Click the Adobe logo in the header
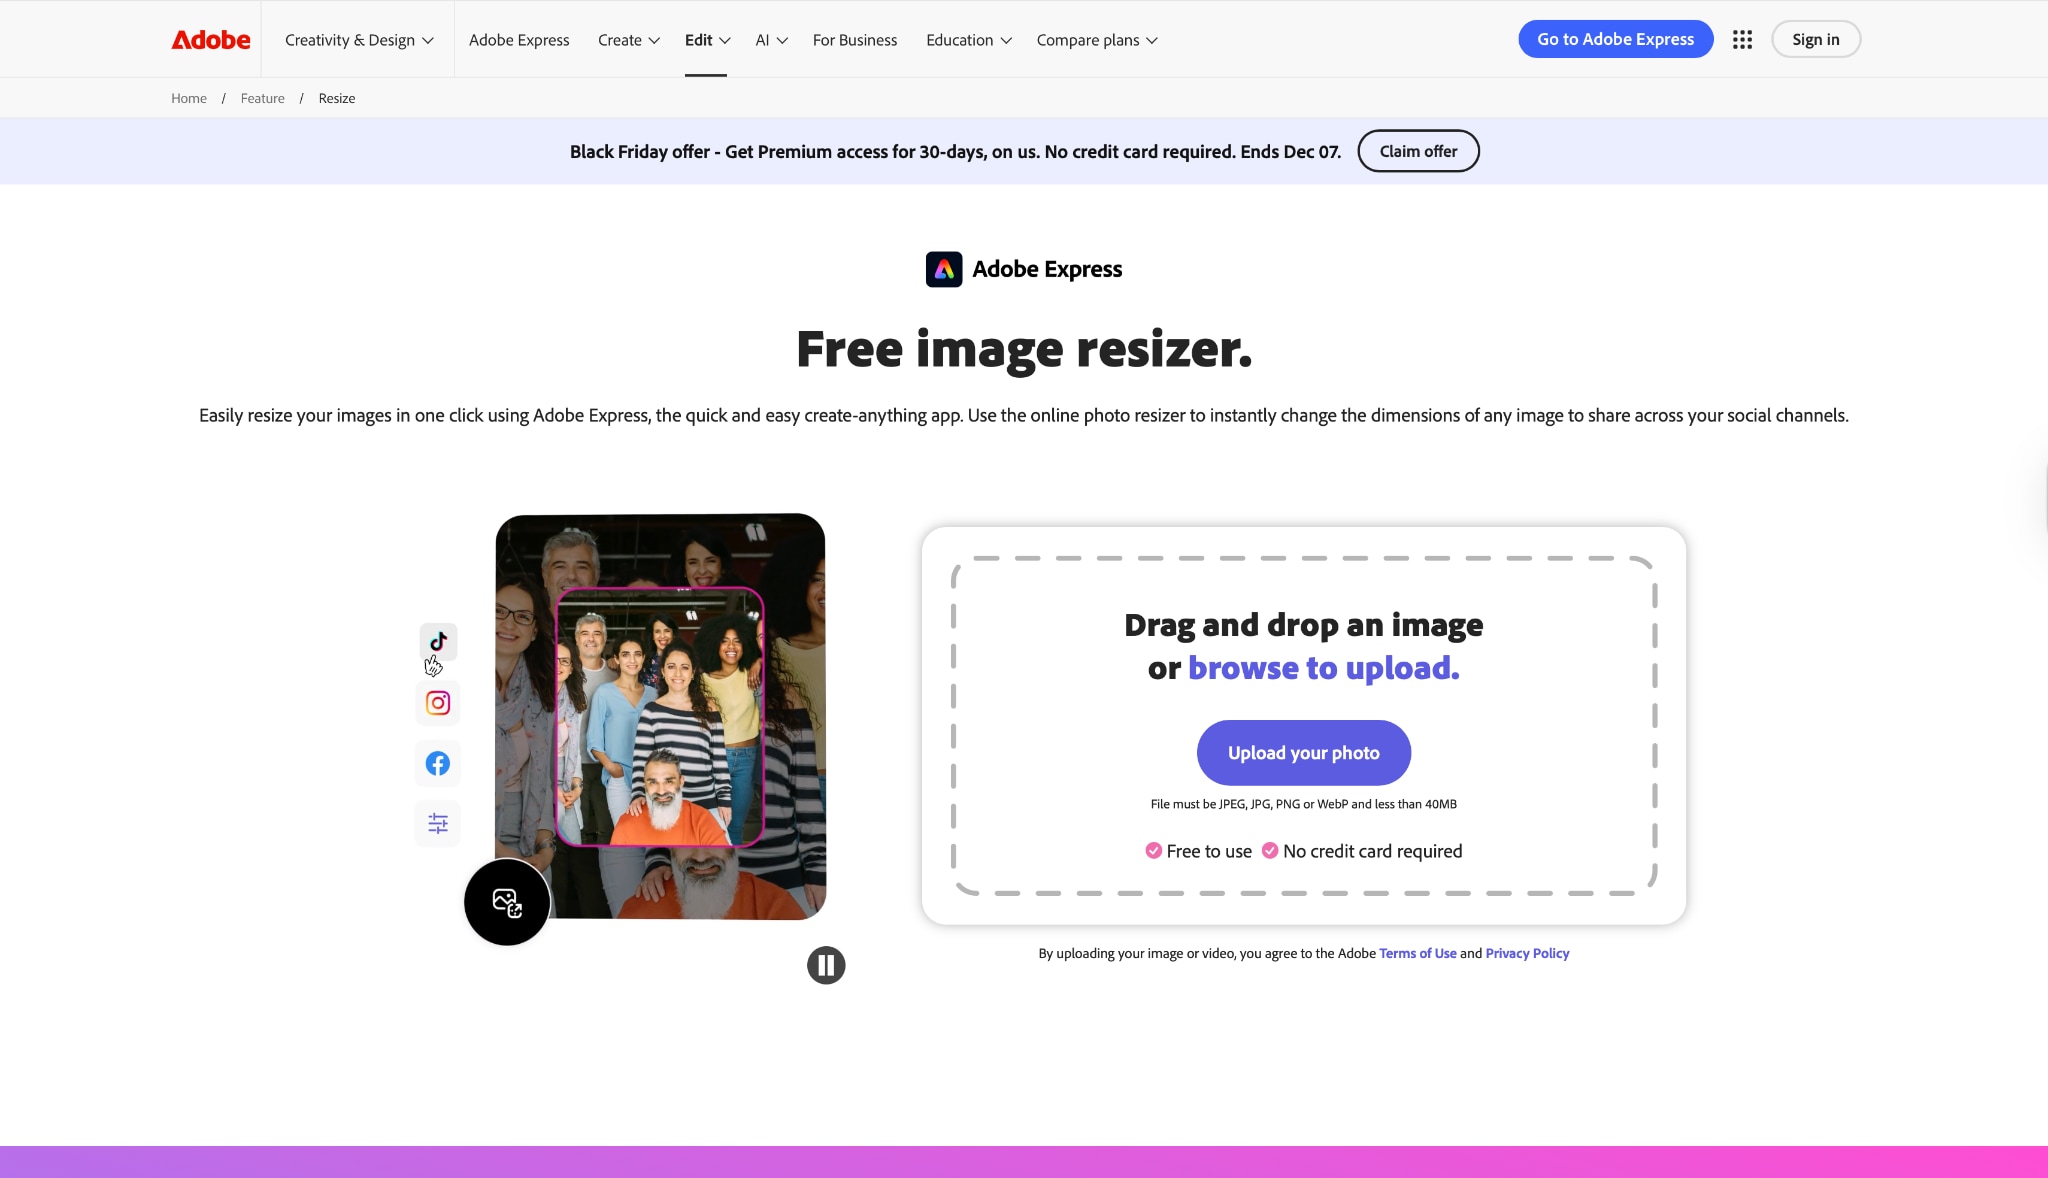The width and height of the screenshot is (2048, 1178). [x=209, y=39]
